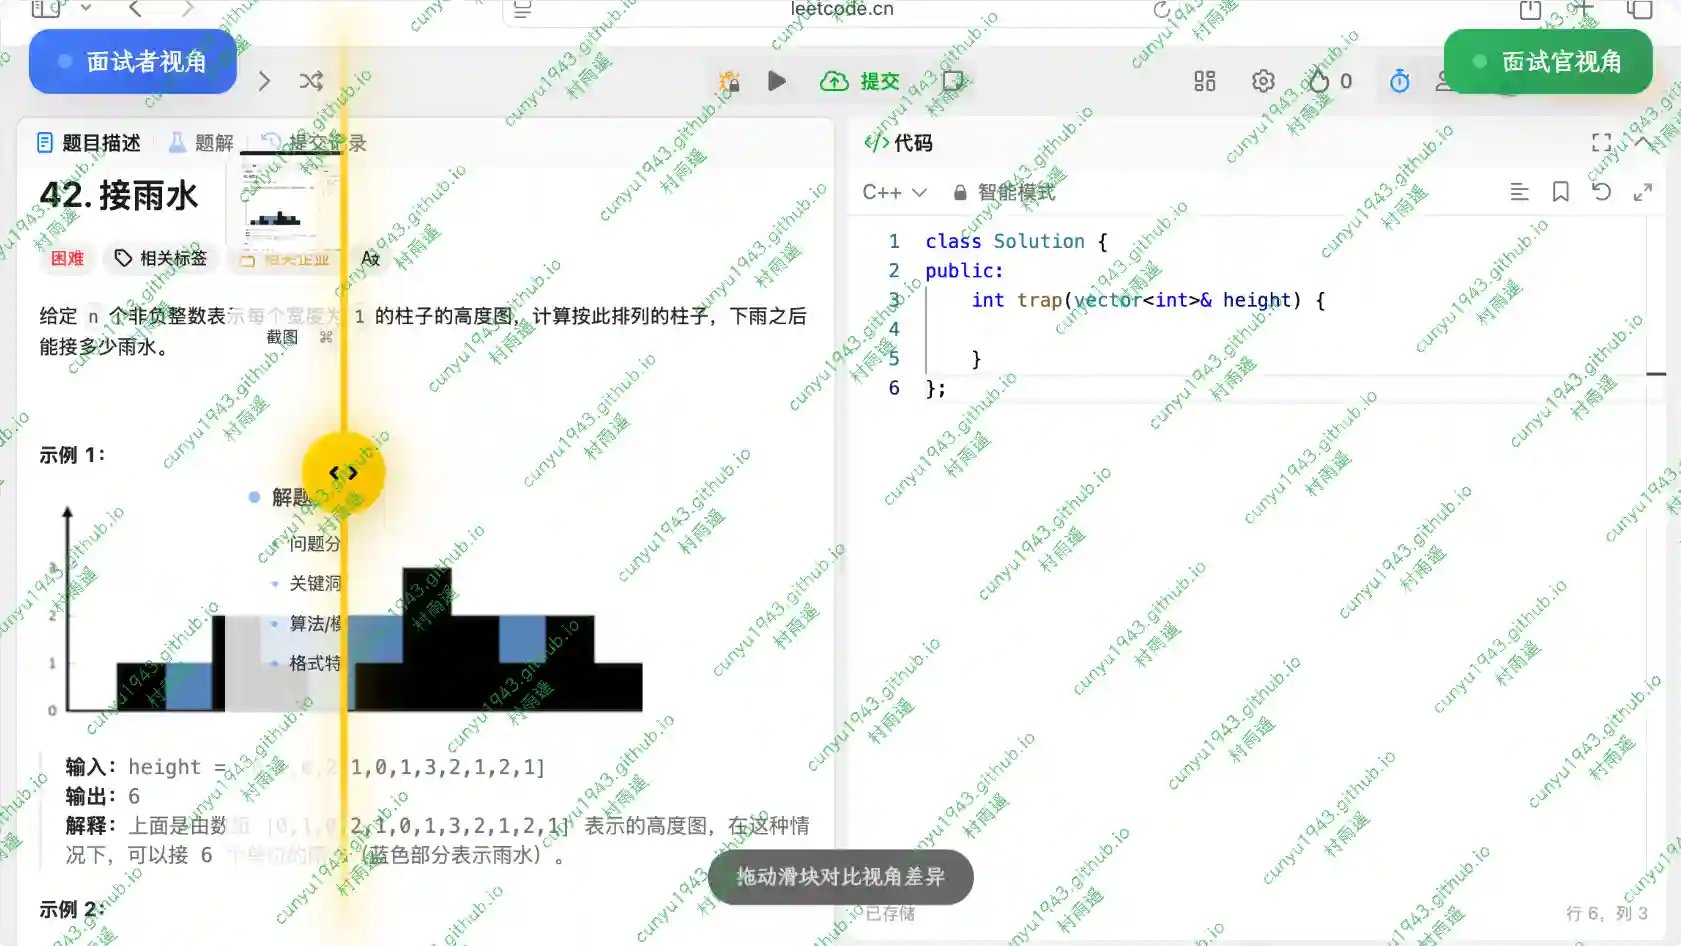This screenshot has height=946, width=1681.
Task: Open the browser share icon
Action: click(1530, 9)
